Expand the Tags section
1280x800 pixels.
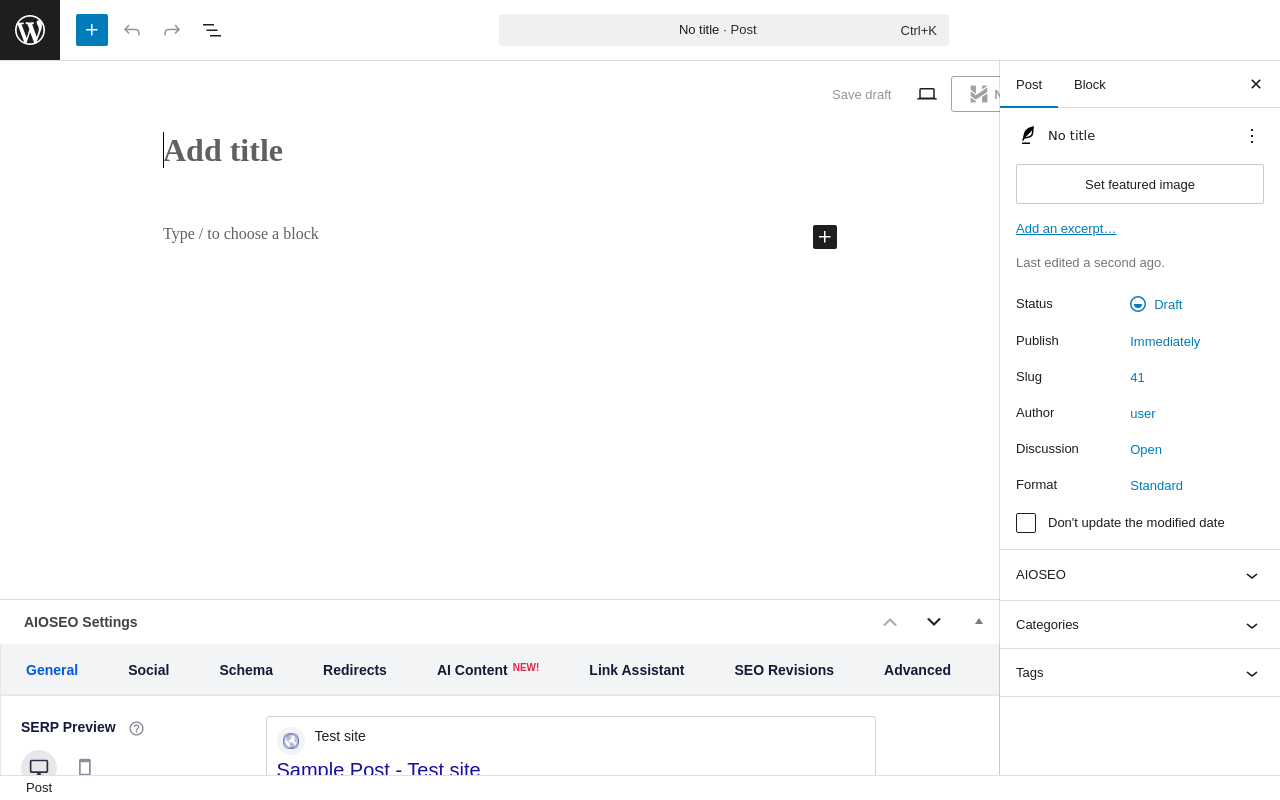pyautogui.click(x=1140, y=673)
